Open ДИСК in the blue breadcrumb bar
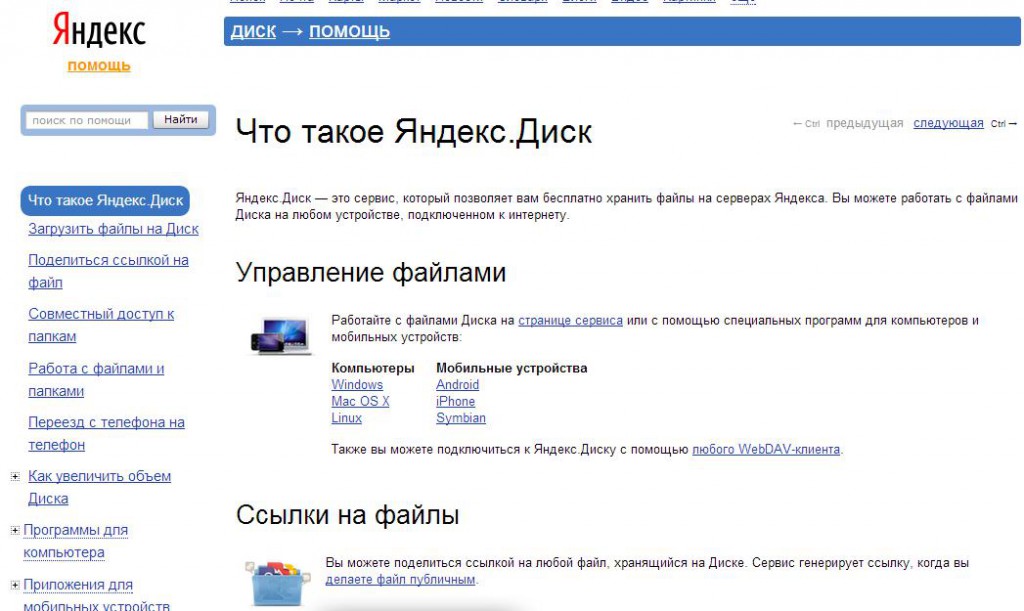 point(253,31)
